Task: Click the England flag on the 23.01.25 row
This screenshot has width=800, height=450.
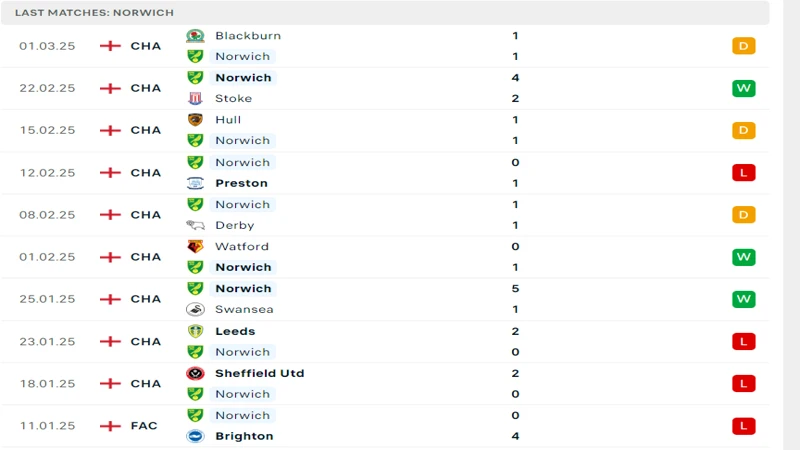Action: click(110, 341)
